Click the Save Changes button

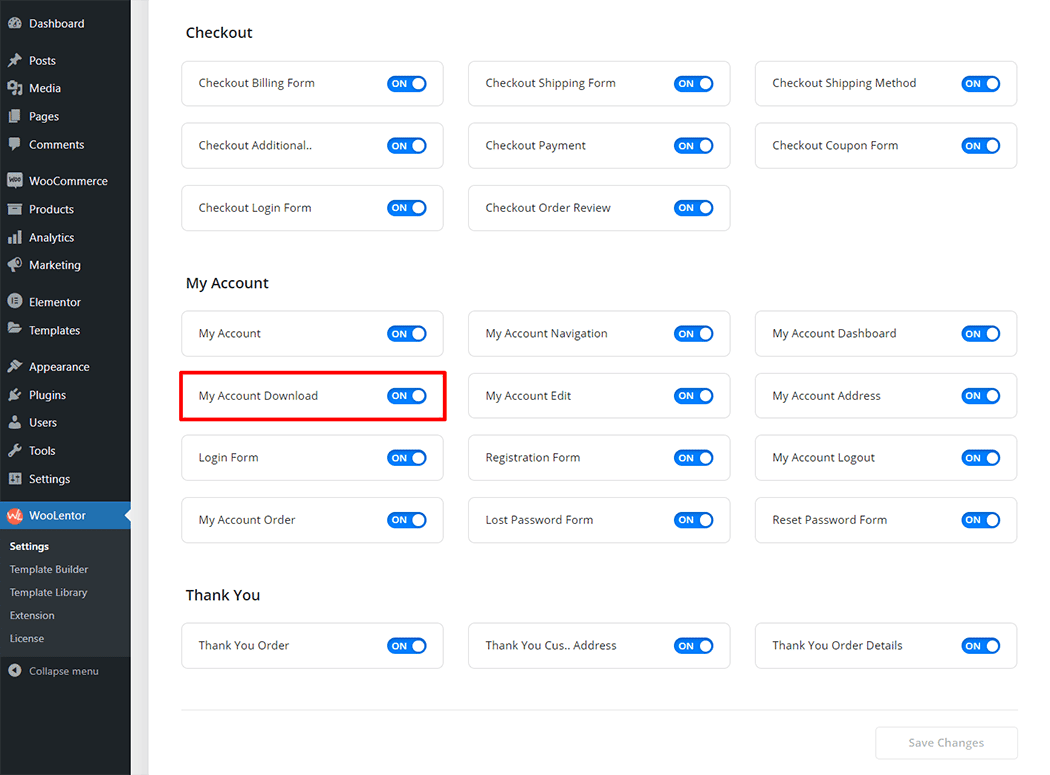(946, 743)
